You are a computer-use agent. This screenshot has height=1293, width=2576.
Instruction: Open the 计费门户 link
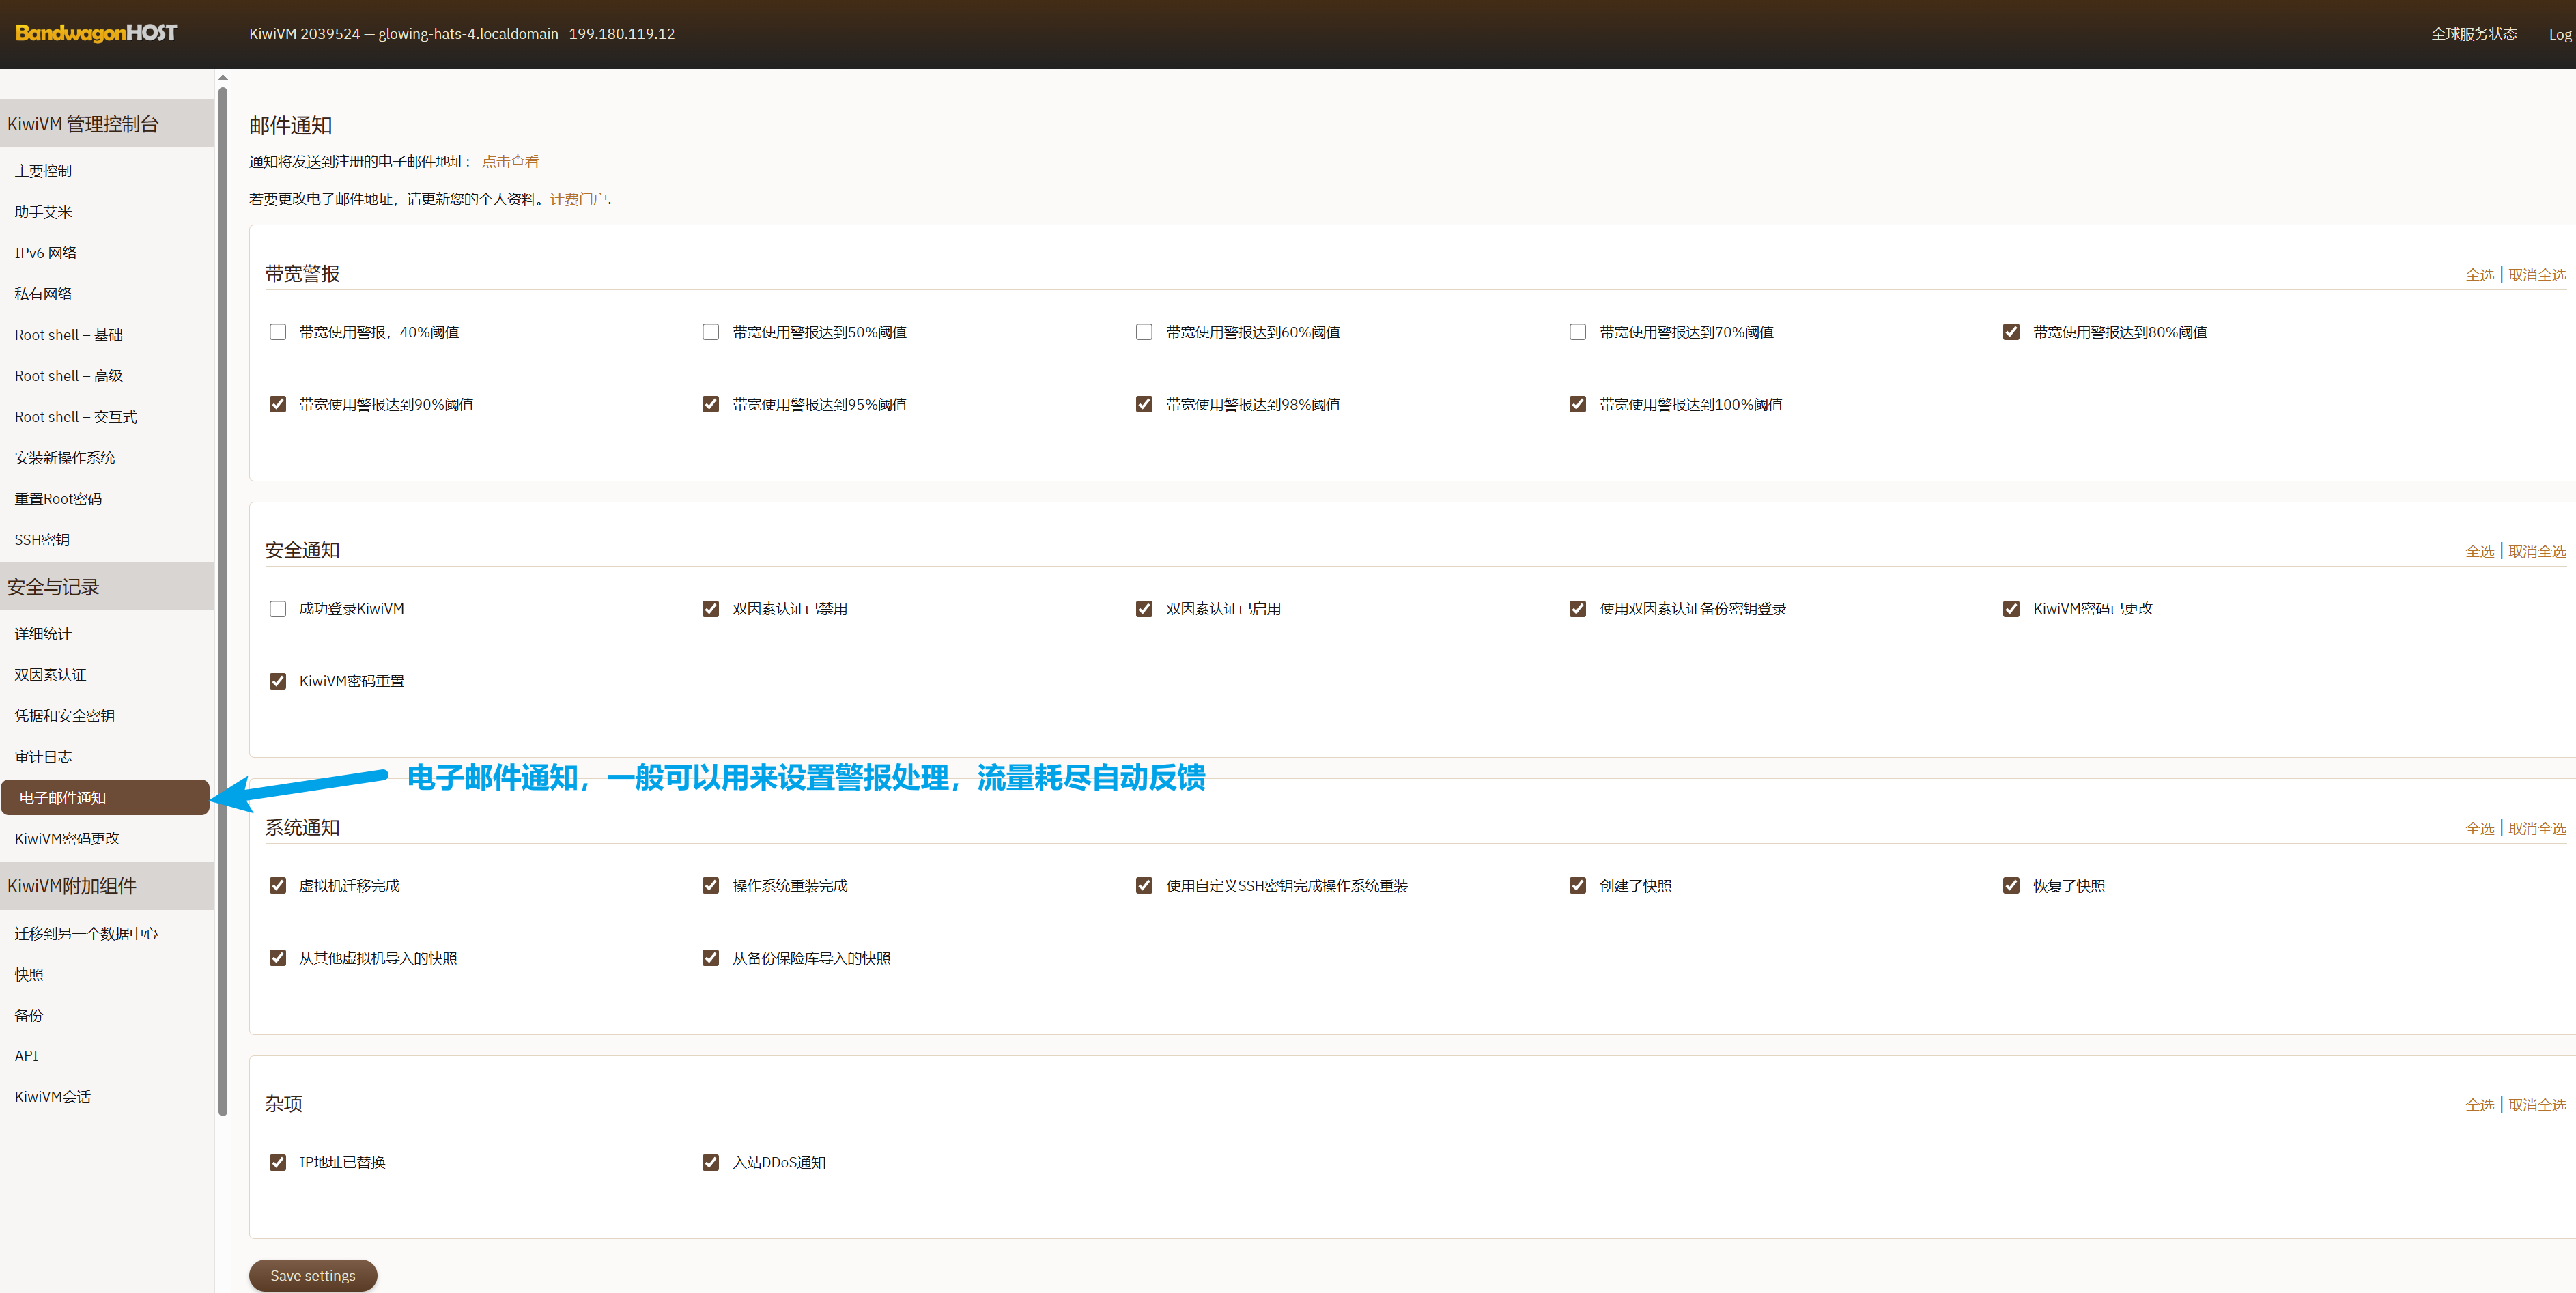[578, 199]
